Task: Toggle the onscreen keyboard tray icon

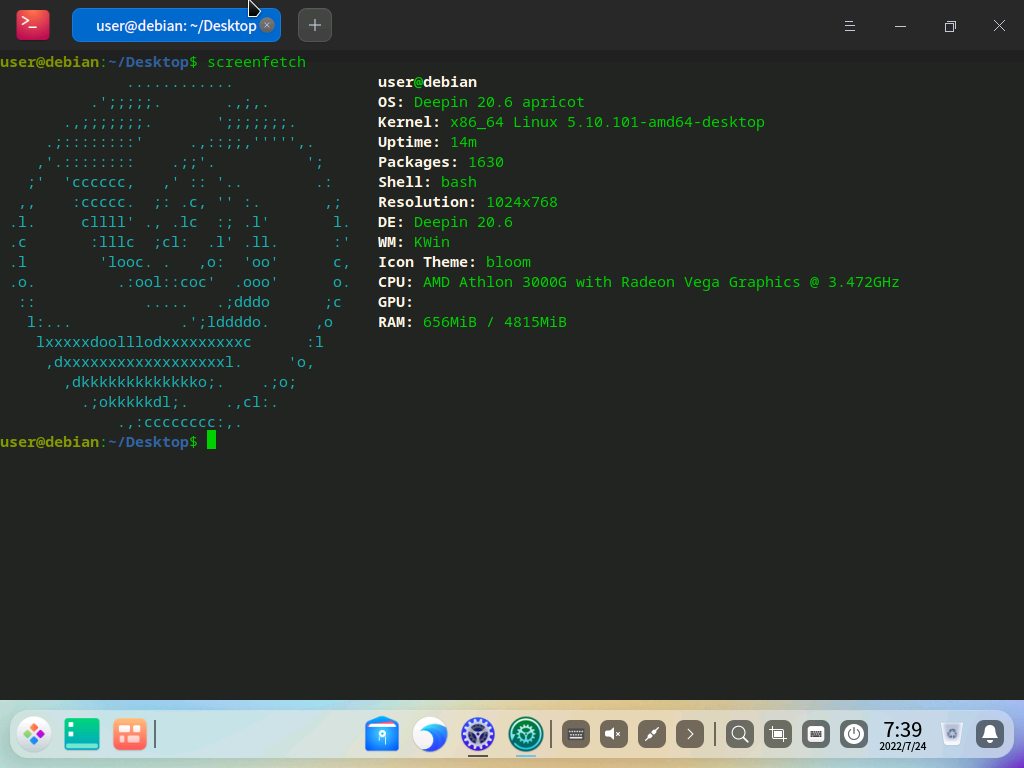Action: click(576, 735)
